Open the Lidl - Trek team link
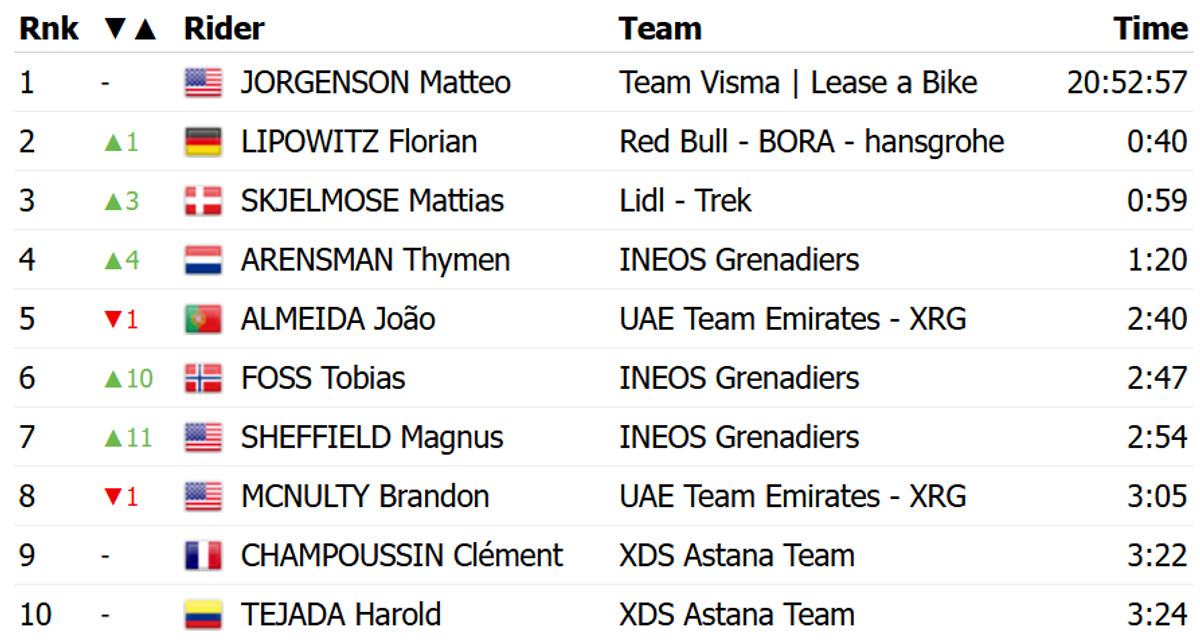The image size is (1200, 640). [x=685, y=201]
